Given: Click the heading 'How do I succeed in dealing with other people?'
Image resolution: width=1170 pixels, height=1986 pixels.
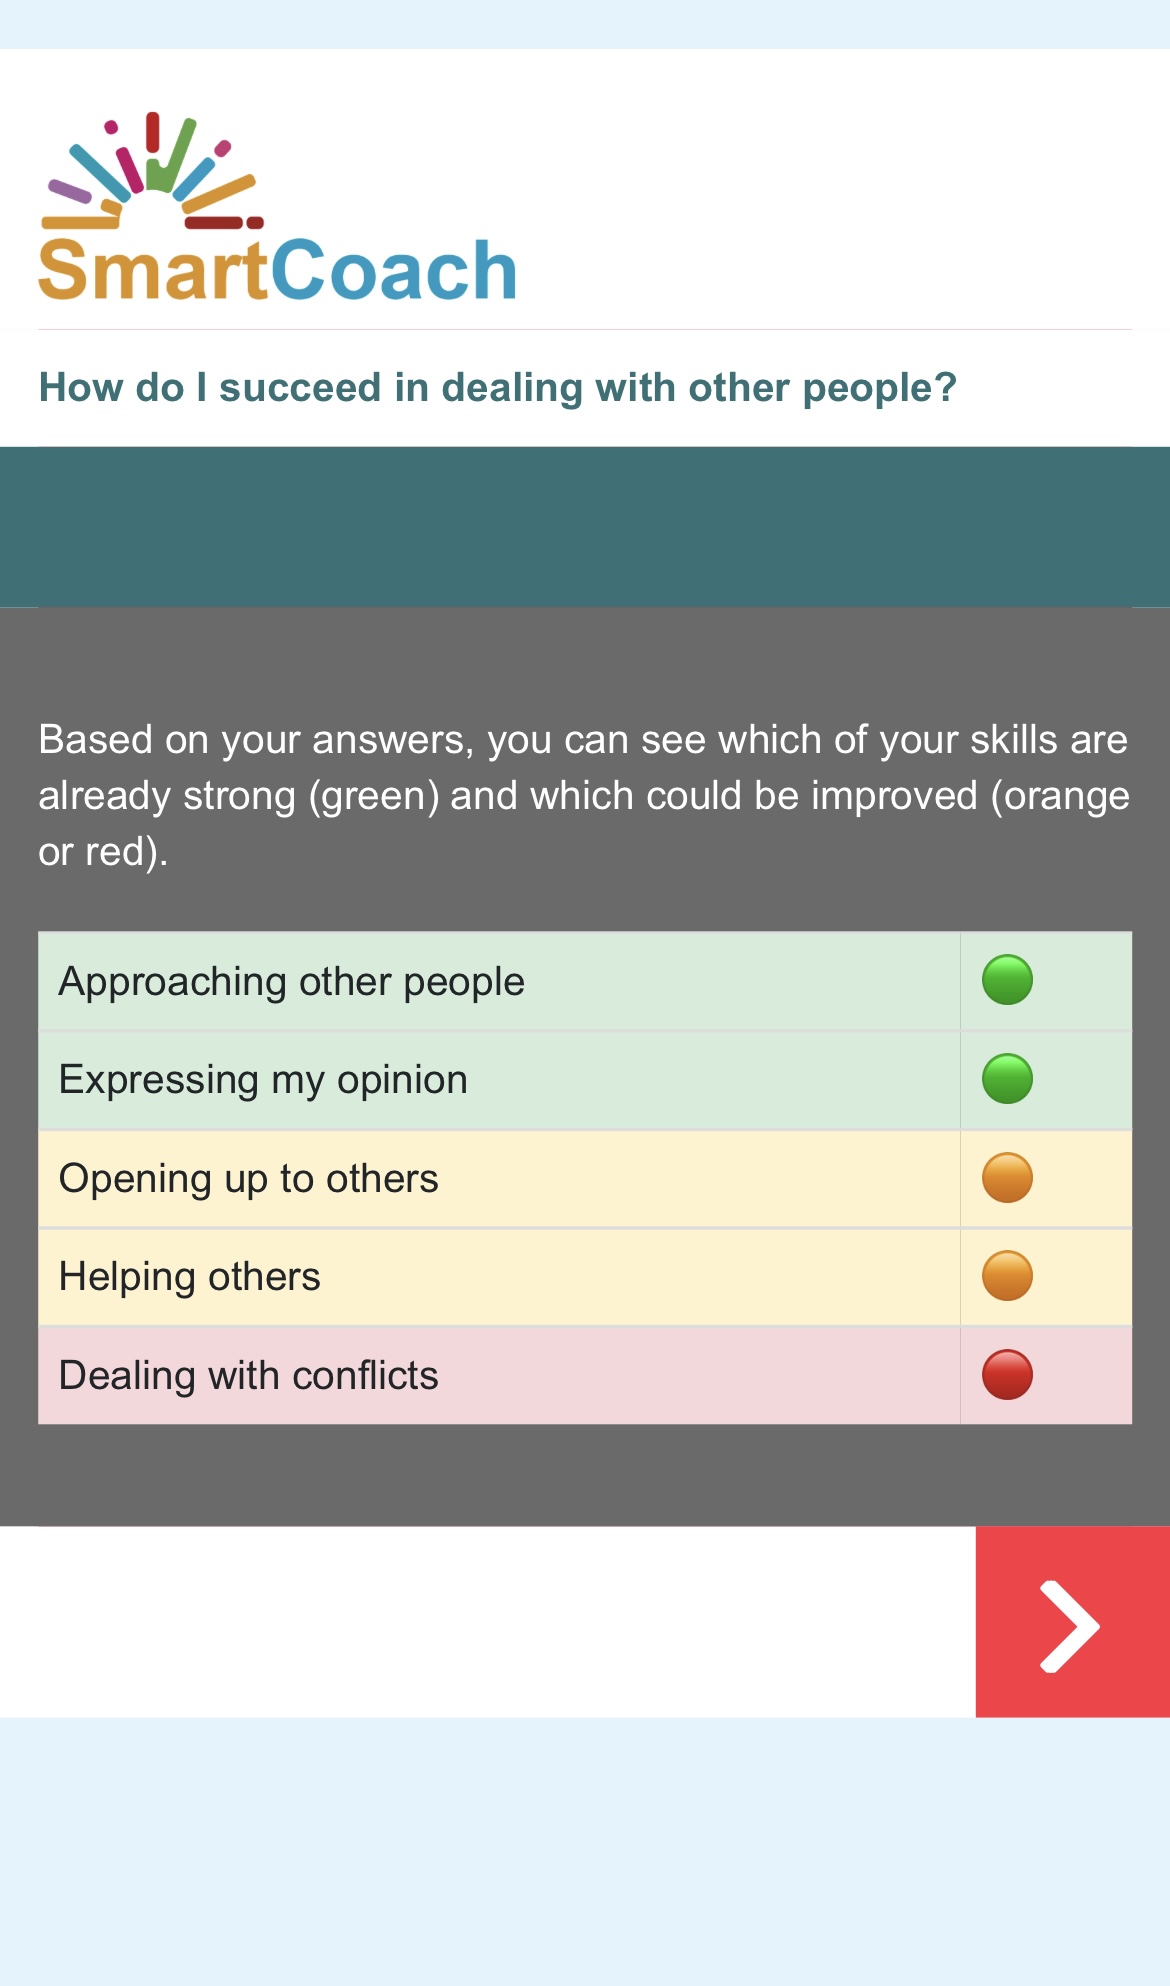Looking at the screenshot, I should [498, 388].
